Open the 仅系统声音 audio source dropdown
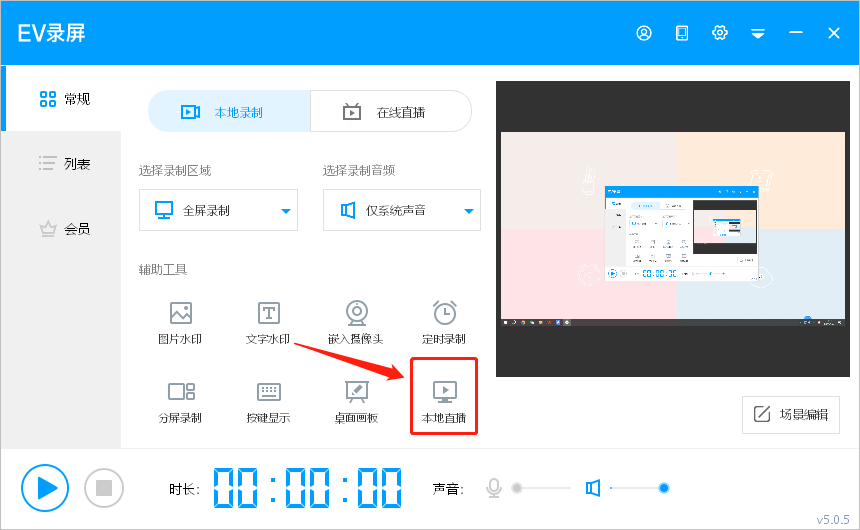Viewport: 860px width, 530px height. [x=468, y=211]
